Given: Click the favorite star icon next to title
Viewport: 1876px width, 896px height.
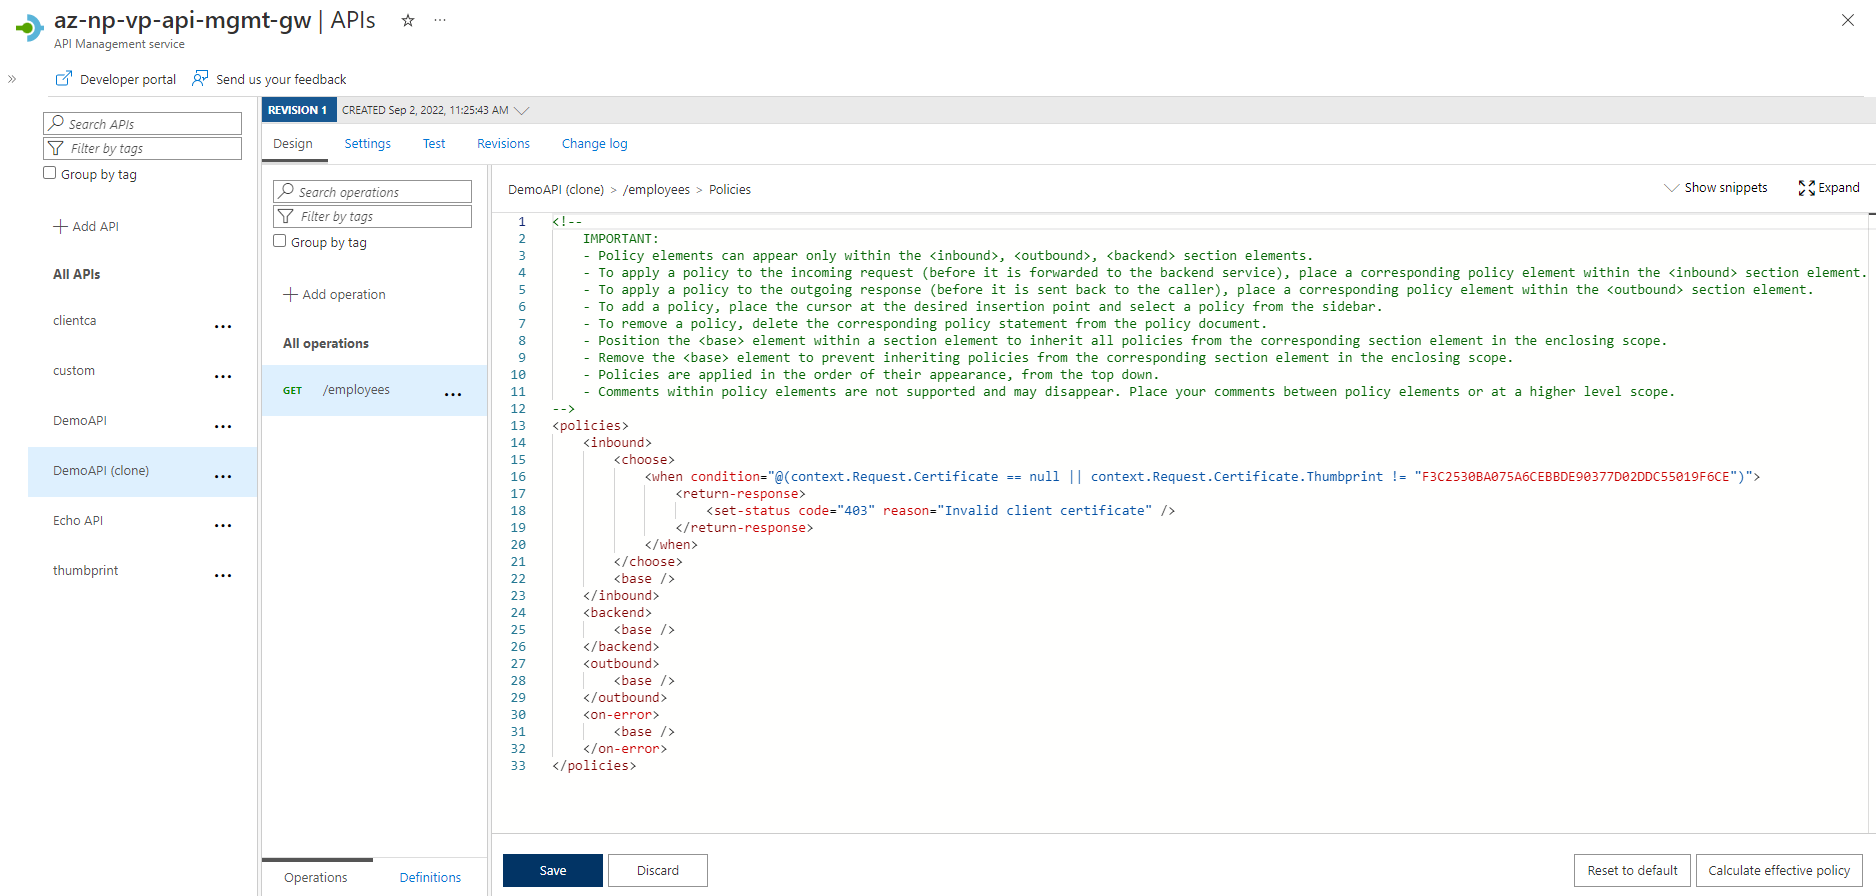Looking at the screenshot, I should [408, 20].
